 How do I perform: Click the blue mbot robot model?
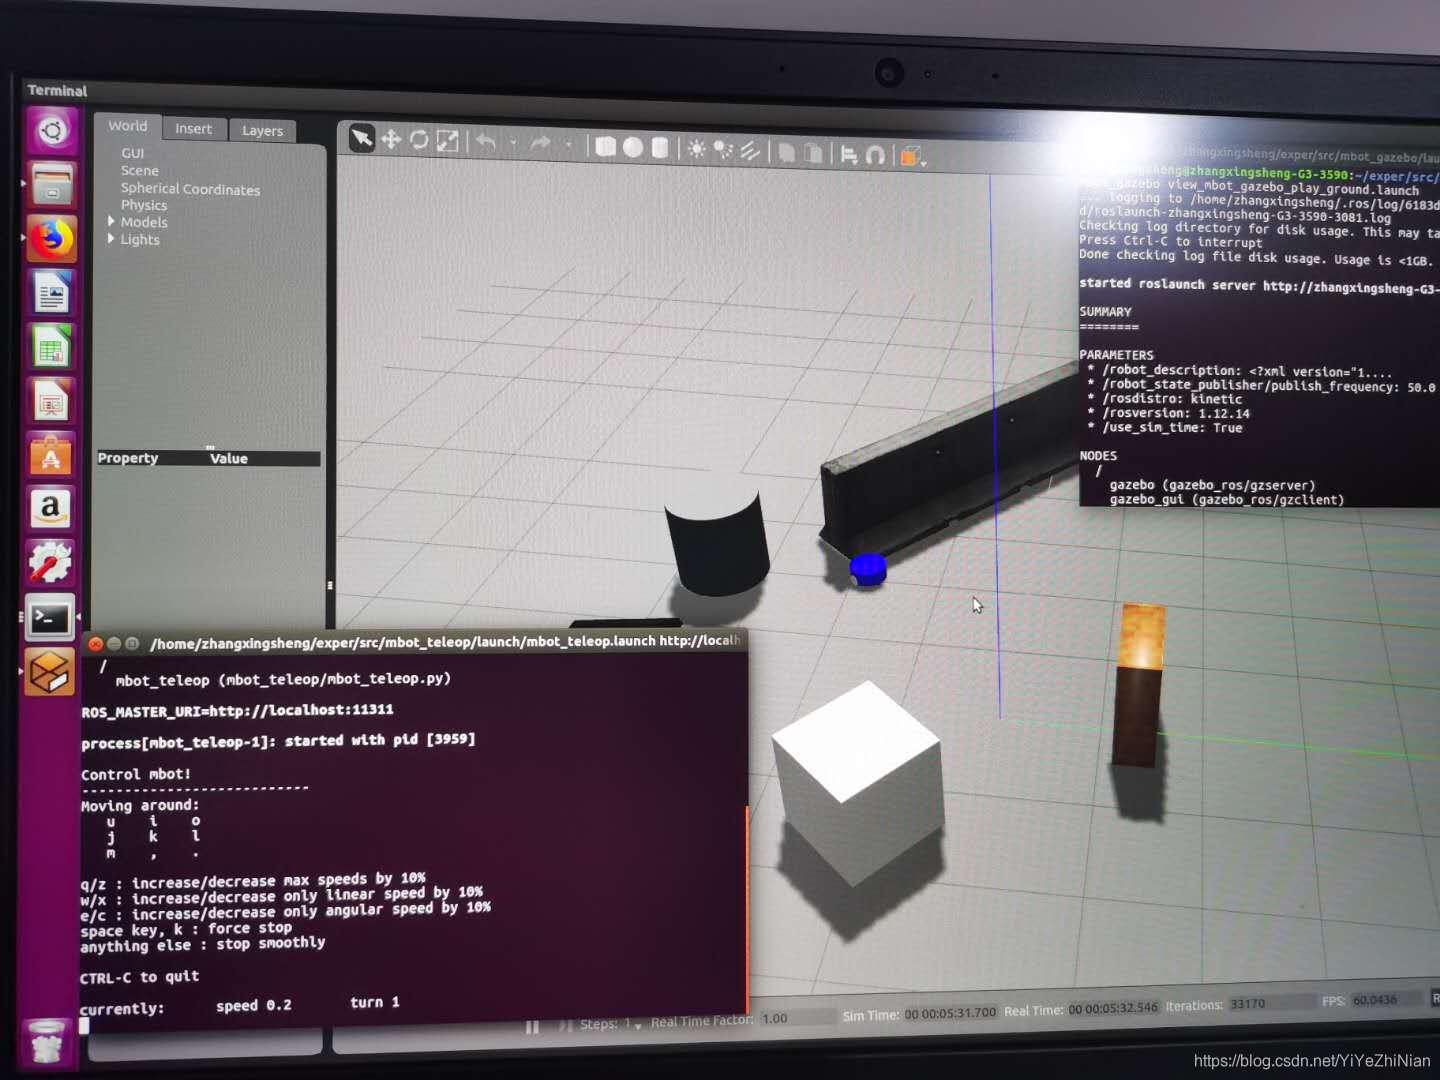click(867, 569)
